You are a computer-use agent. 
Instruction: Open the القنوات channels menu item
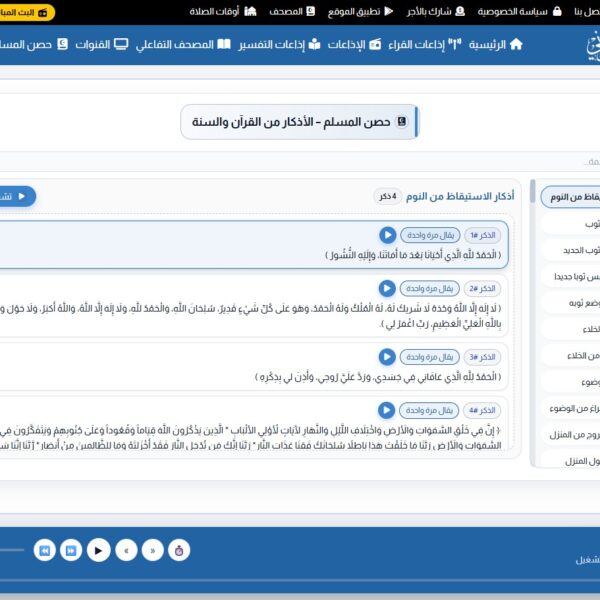pyautogui.click(x=101, y=44)
